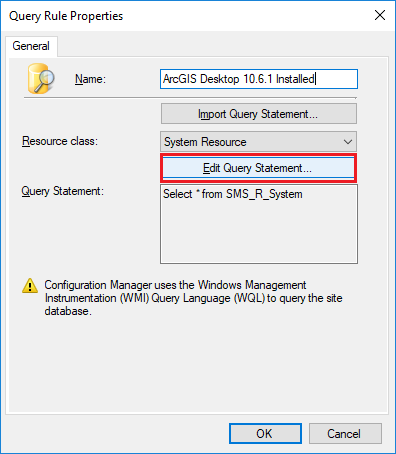Dismiss dialog using the Cancel button
The image size is (396, 454).
[345, 433]
